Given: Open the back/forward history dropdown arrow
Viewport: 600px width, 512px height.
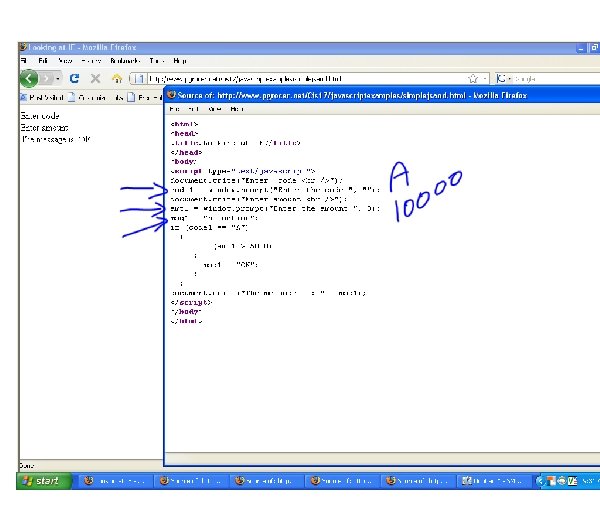Looking at the screenshot, I should click(x=57, y=79).
